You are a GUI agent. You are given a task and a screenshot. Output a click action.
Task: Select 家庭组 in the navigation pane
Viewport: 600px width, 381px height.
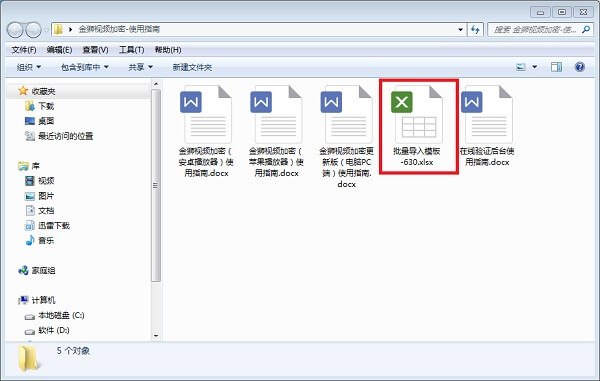pos(43,270)
